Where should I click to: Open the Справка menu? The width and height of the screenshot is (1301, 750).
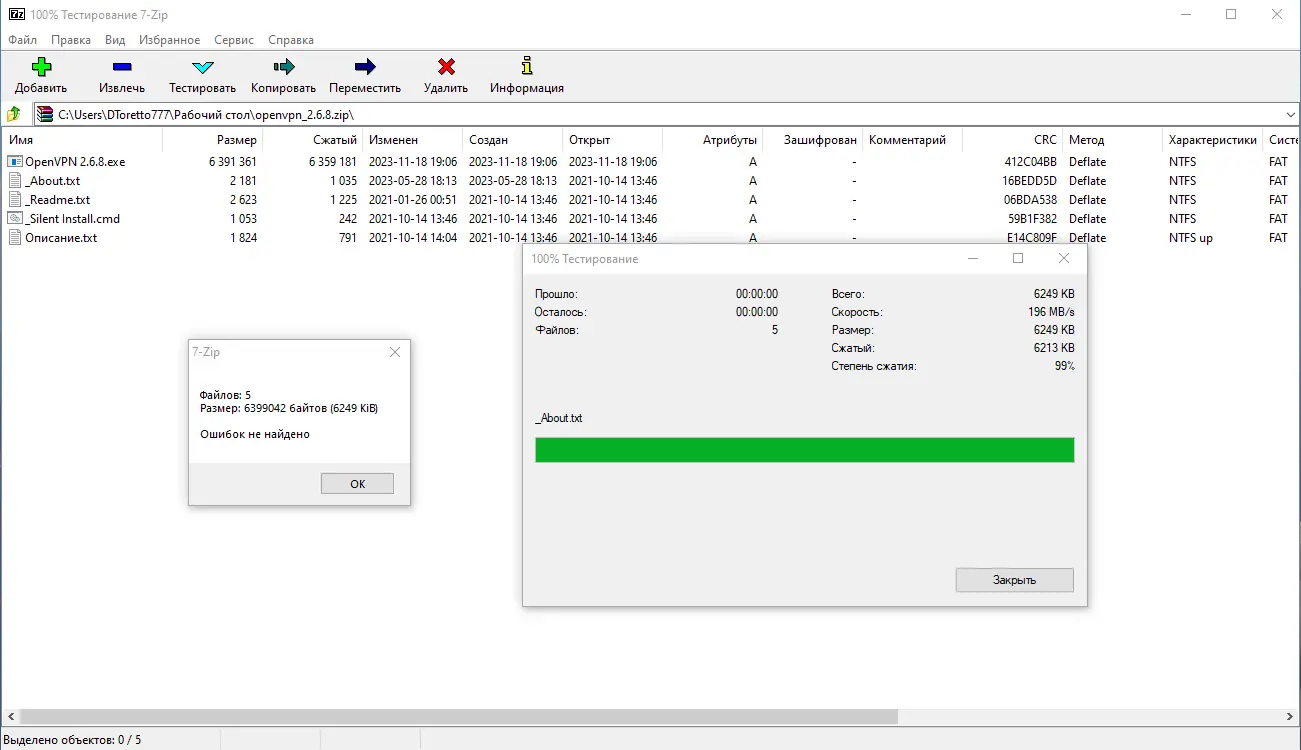click(291, 40)
